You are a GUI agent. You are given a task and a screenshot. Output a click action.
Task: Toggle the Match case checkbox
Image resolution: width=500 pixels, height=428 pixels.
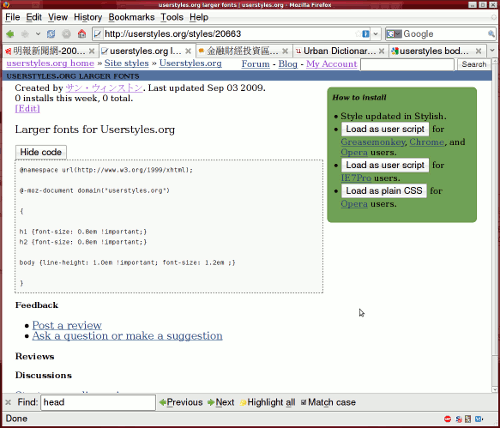pos(303,402)
